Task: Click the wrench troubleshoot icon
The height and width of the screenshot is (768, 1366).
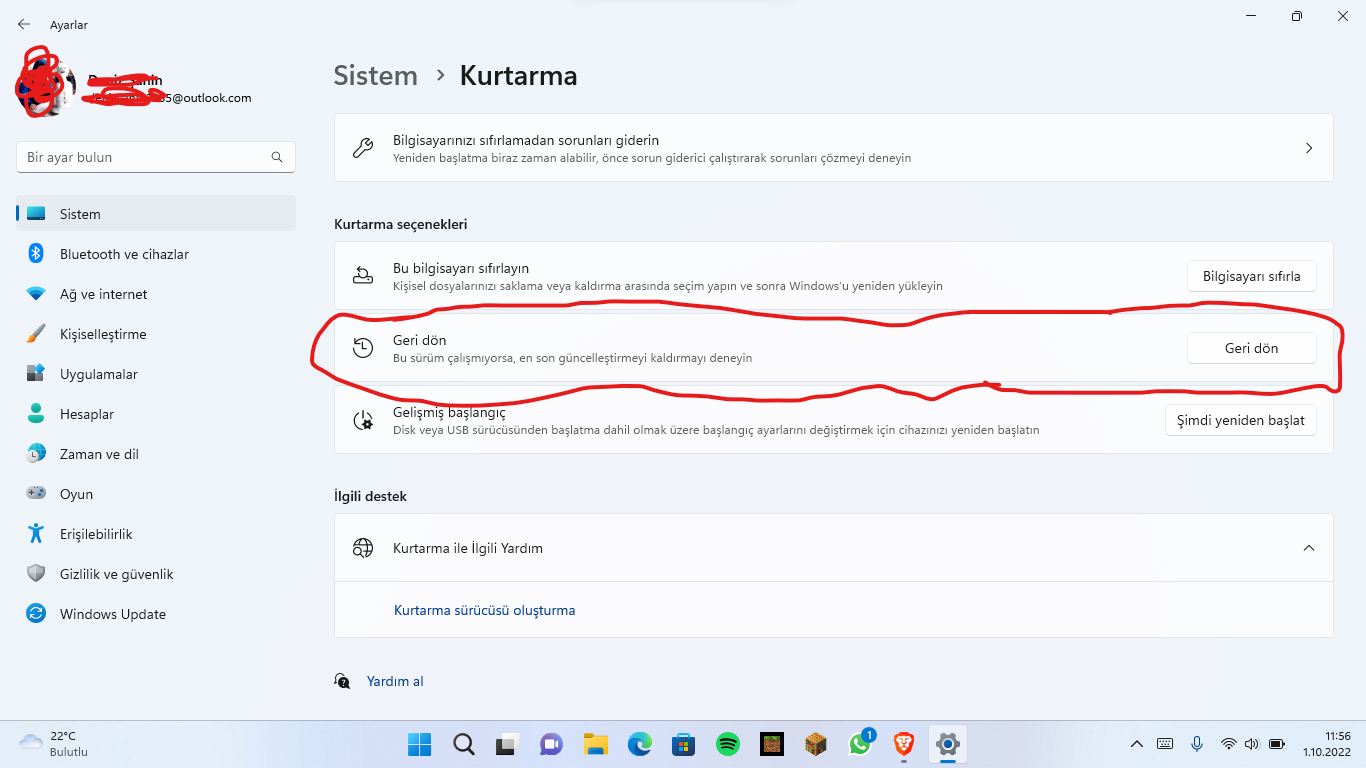Action: pos(363,148)
